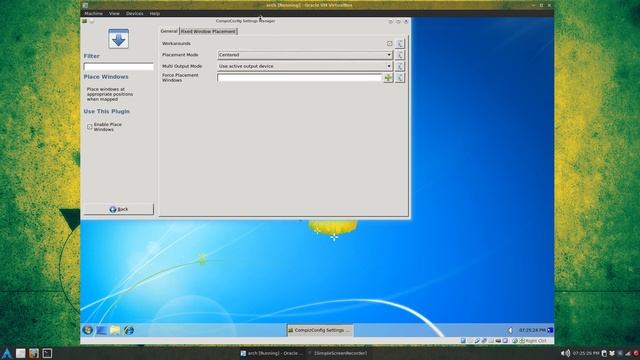The width and height of the screenshot is (640, 360).
Task: Select the SimpleScreenRecorder taskbar entry
Action: pyautogui.click(x=338, y=353)
